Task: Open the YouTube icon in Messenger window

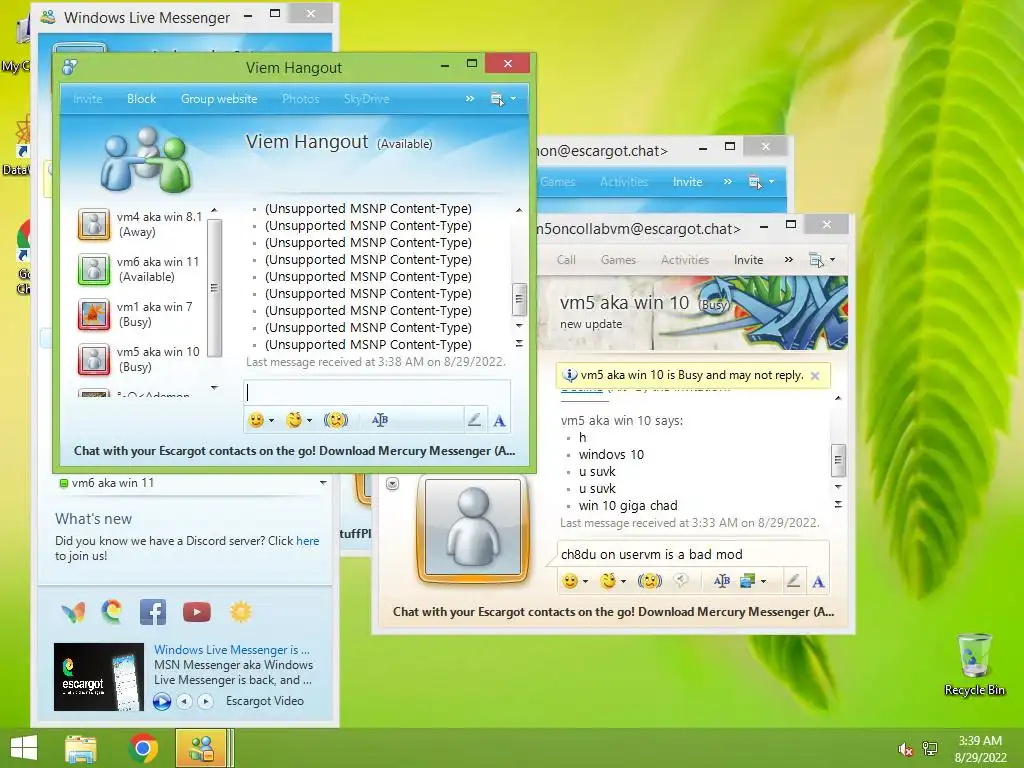Action: pyautogui.click(x=197, y=612)
